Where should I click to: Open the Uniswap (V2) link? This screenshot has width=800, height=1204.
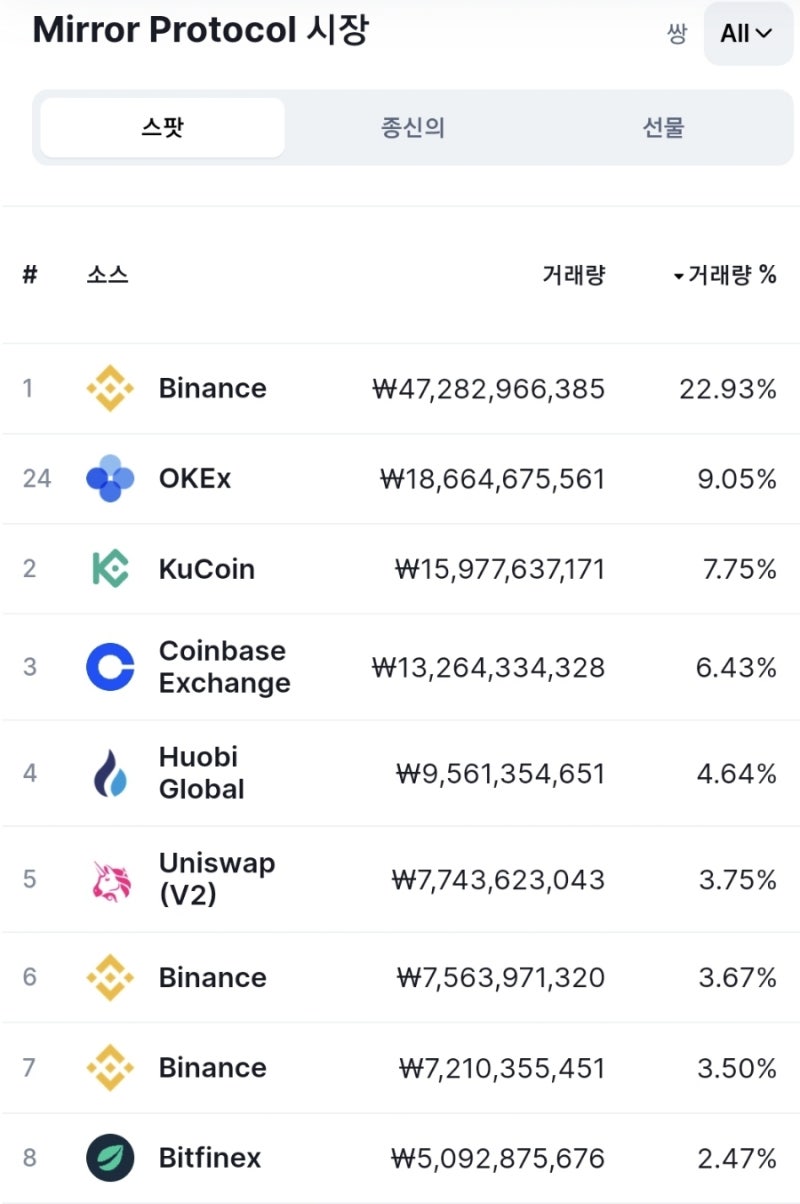(216, 880)
